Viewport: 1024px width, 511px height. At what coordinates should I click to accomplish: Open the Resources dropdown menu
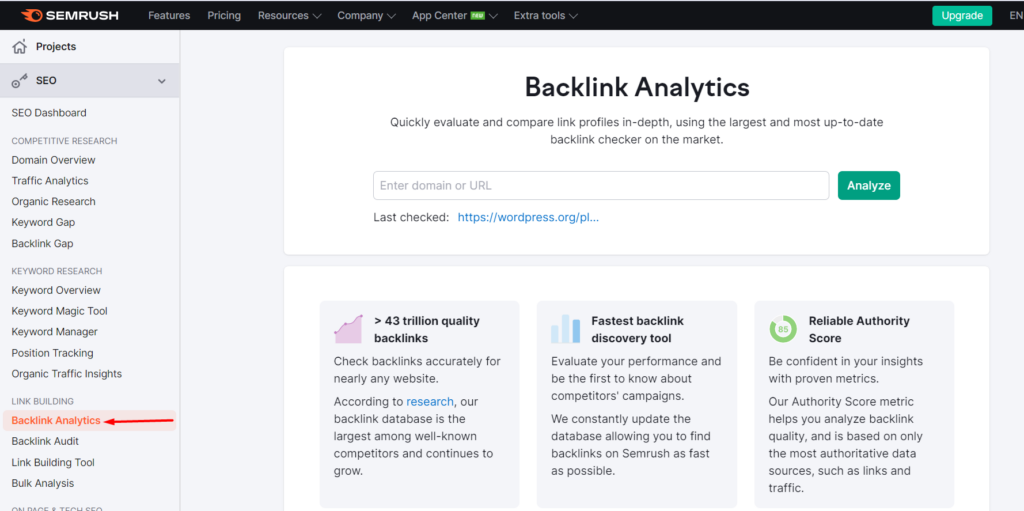(x=289, y=15)
